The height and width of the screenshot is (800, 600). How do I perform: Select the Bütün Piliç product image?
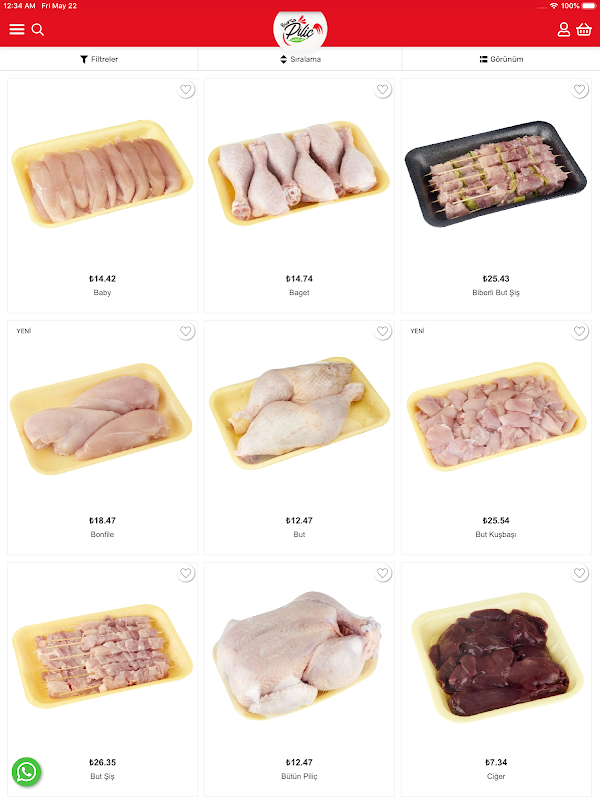tap(299, 655)
